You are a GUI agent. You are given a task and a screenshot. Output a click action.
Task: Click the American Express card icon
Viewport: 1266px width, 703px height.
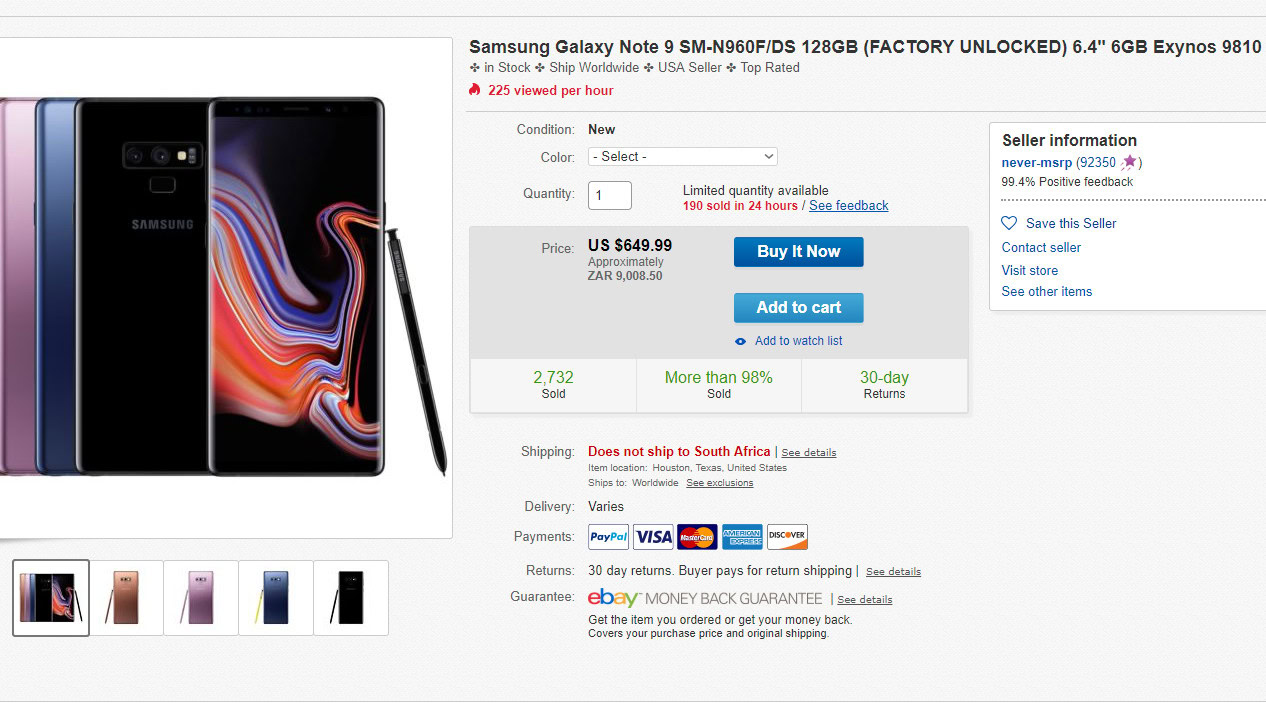click(x=742, y=537)
